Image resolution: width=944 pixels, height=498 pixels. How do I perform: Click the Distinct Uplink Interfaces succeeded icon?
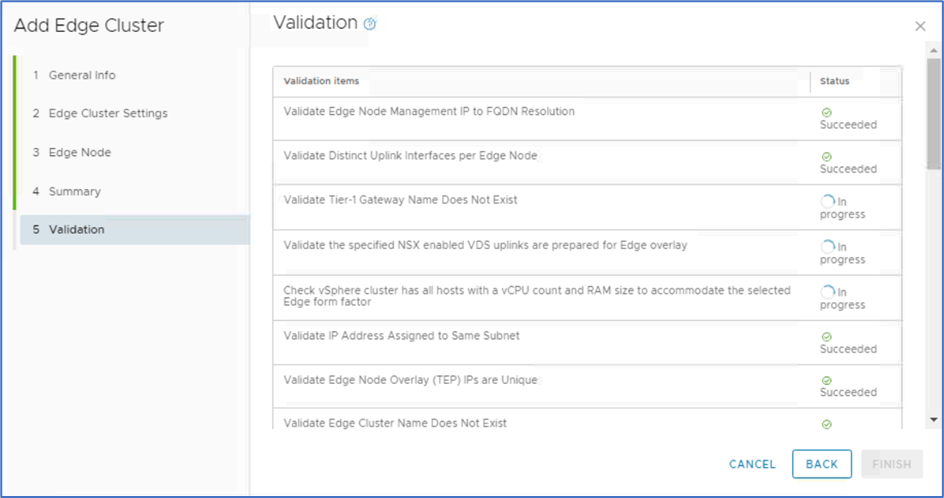click(x=826, y=157)
